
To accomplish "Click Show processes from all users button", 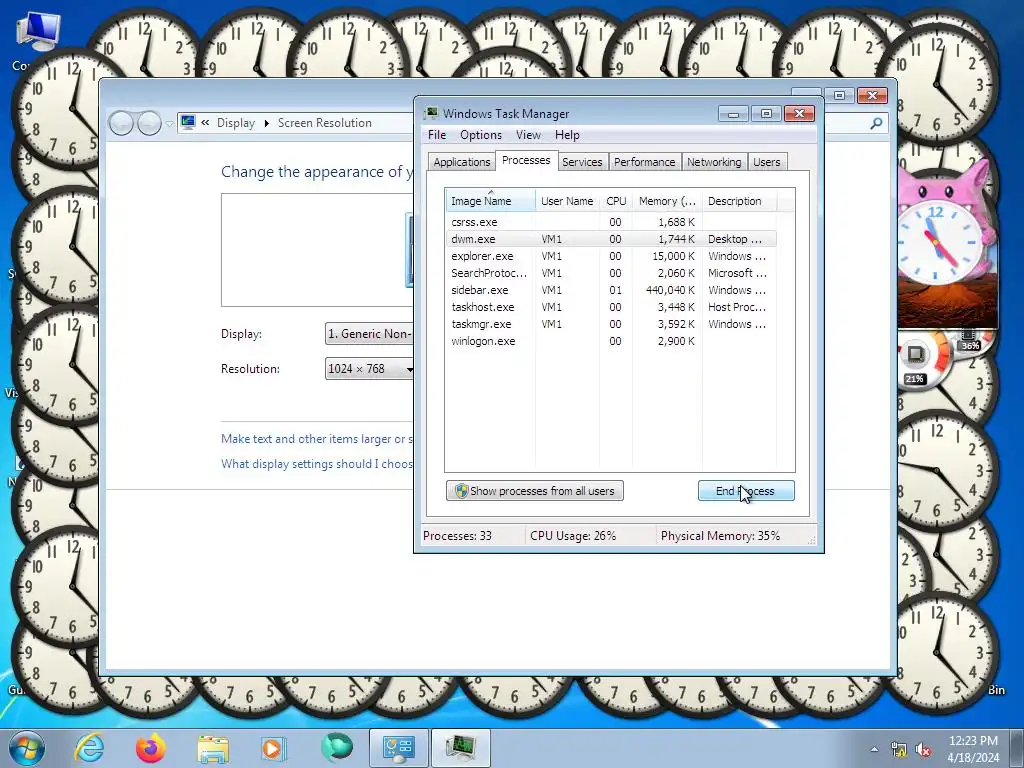I will click(x=535, y=491).
